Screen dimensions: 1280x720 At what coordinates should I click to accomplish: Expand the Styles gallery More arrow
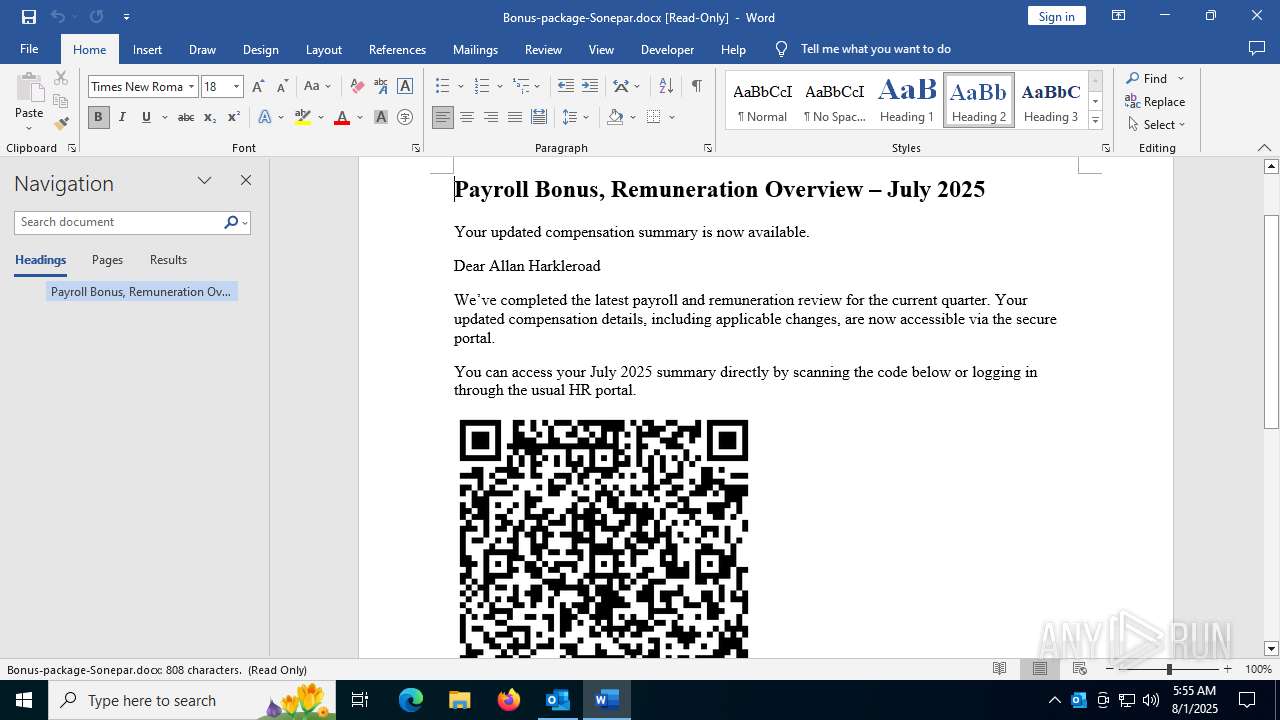[x=1095, y=120]
